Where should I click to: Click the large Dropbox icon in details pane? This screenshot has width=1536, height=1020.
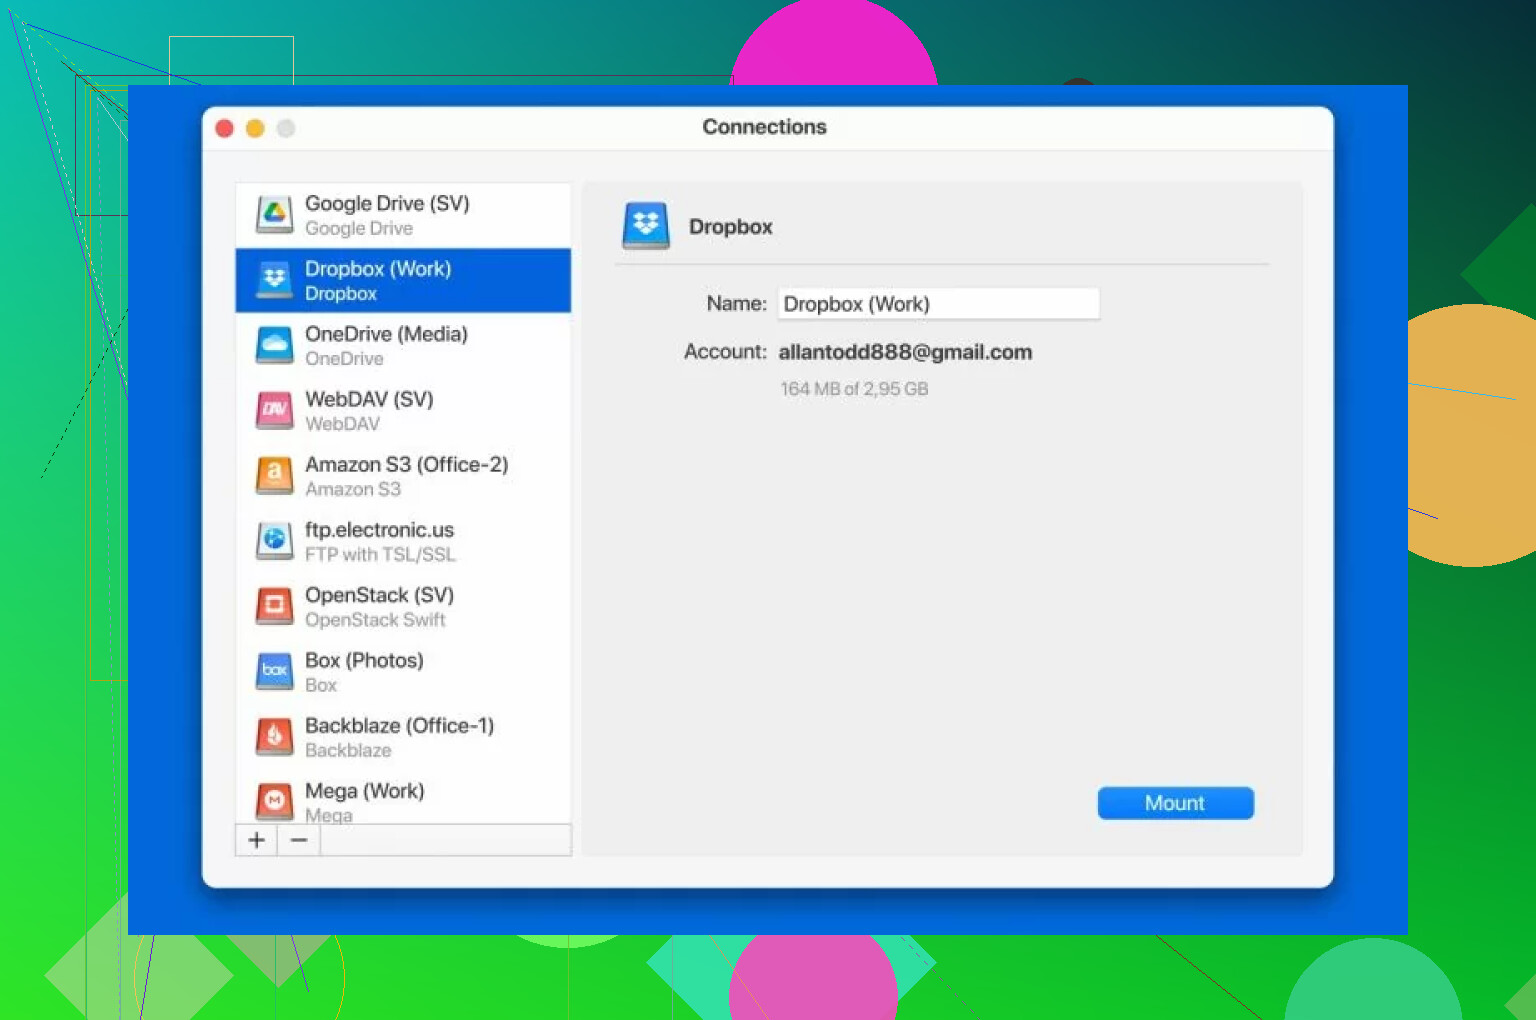(646, 226)
